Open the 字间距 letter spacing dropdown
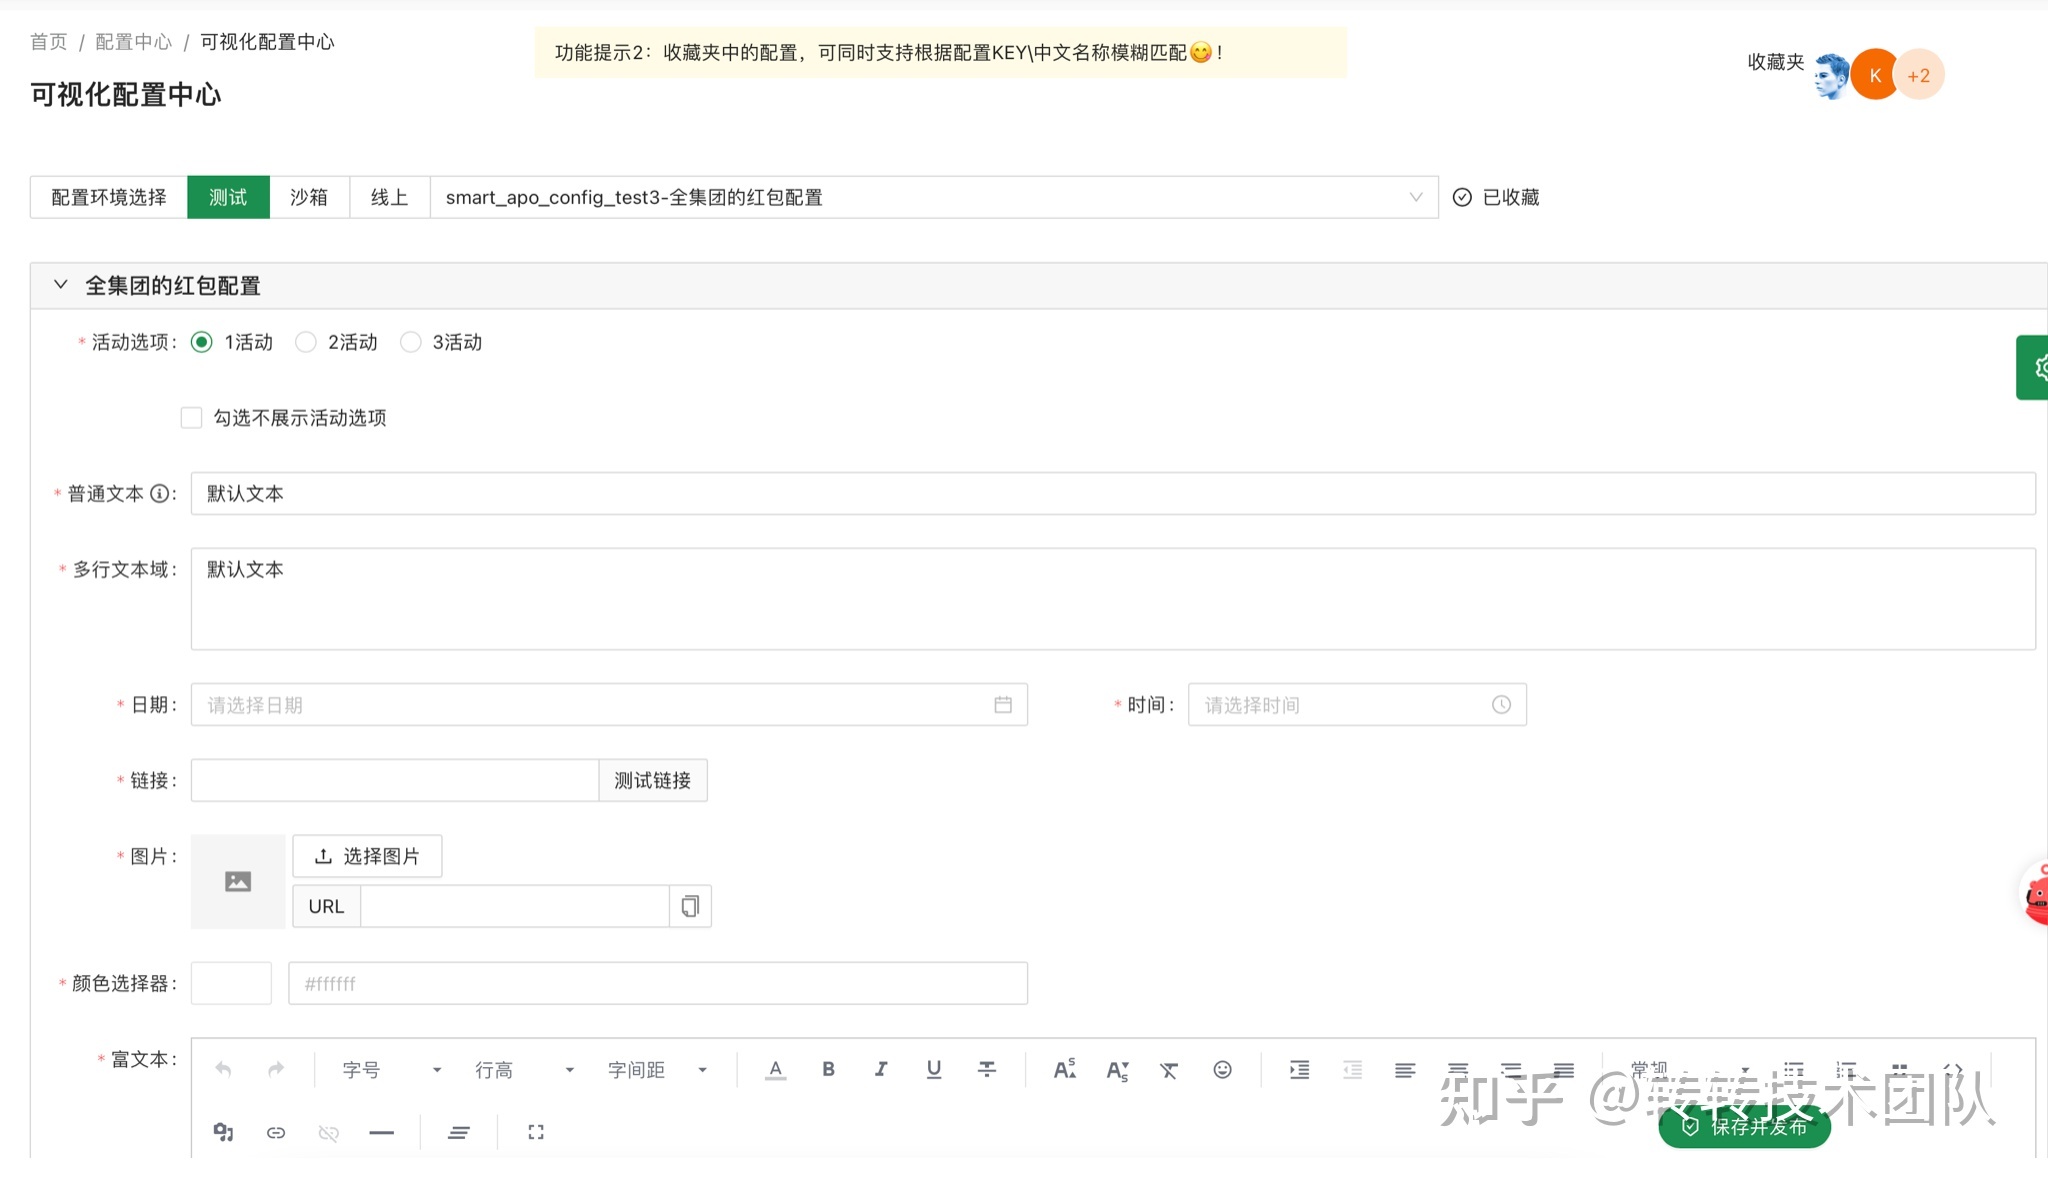2048x1182 pixels. (x=657, y=1070)
